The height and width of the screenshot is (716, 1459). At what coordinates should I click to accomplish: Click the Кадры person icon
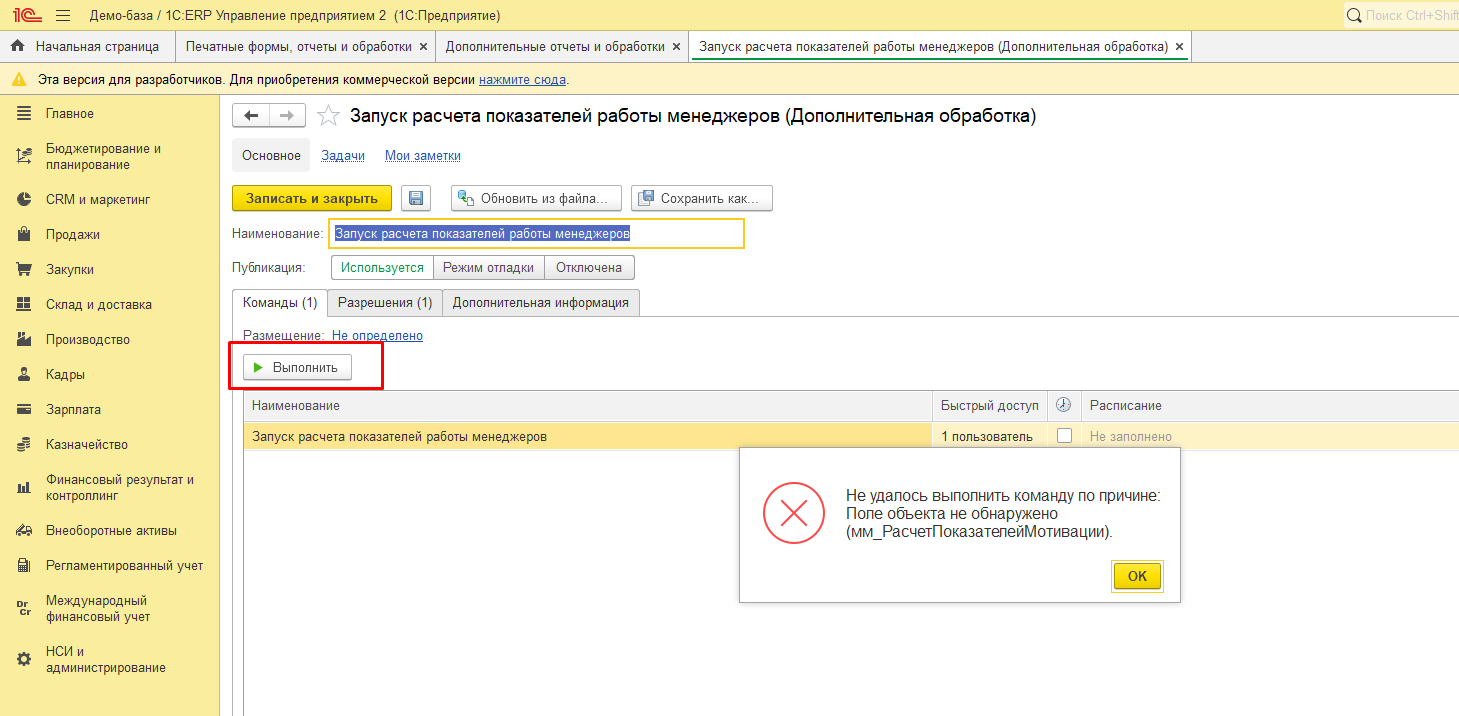pos(24,374)
